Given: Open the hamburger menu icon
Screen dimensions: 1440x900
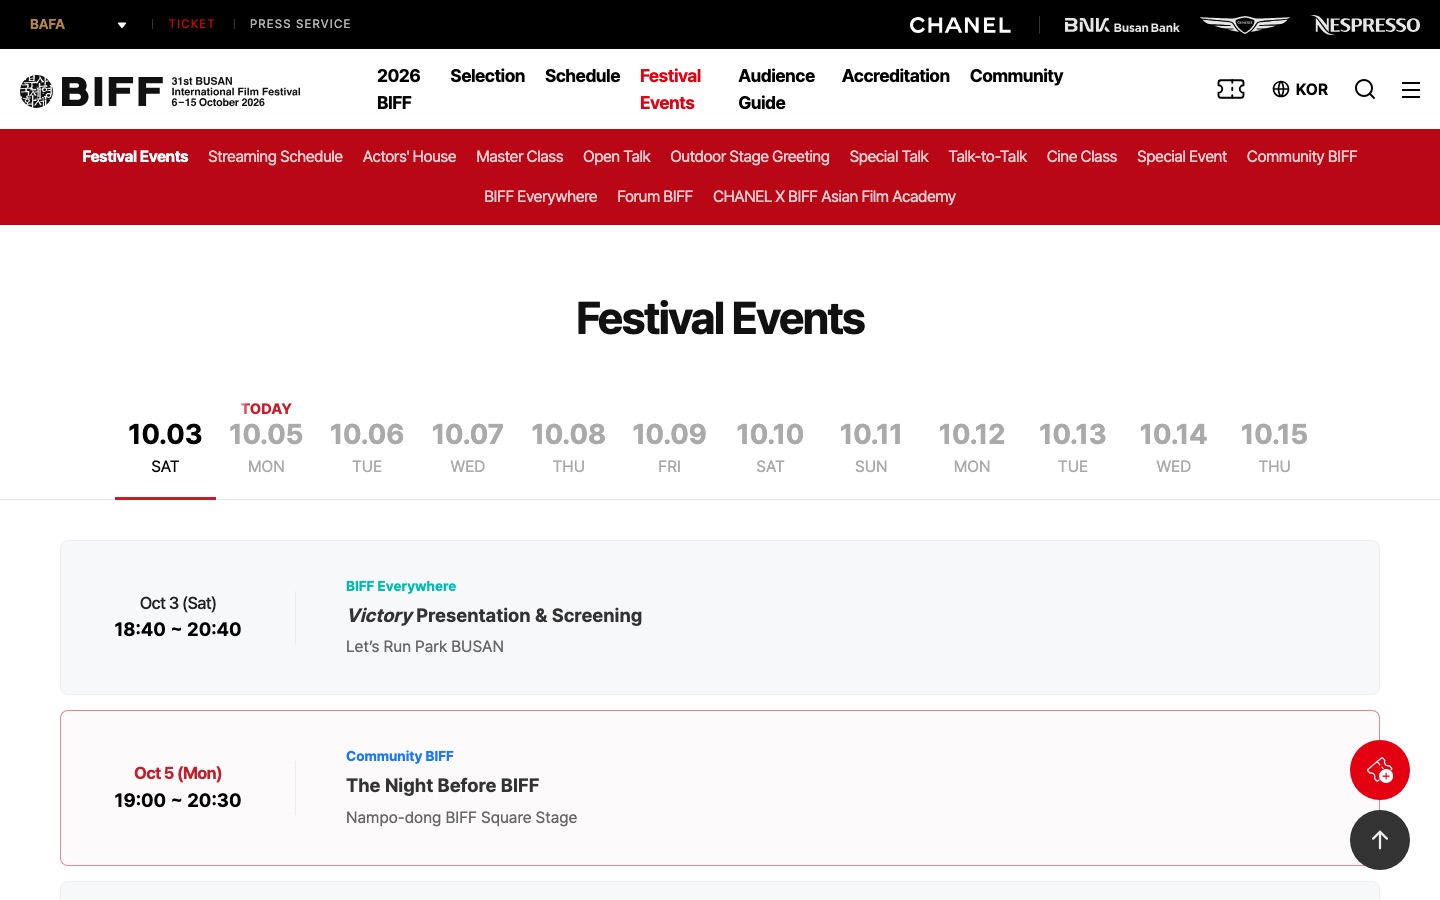Looking at the screenshot, I should 1411,90.
